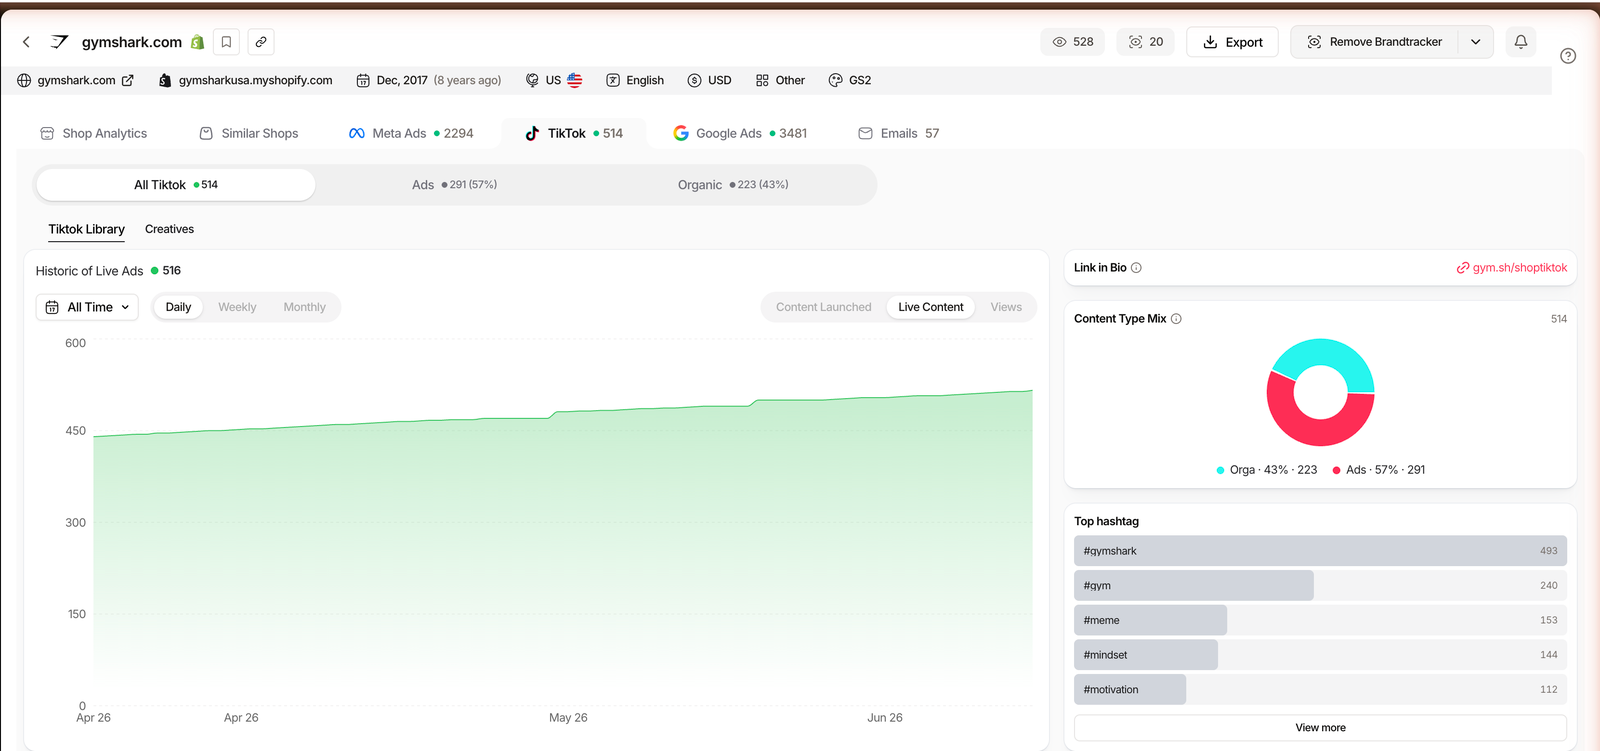
Task: Click the English language indicator
Action: [x=635, y=80]
